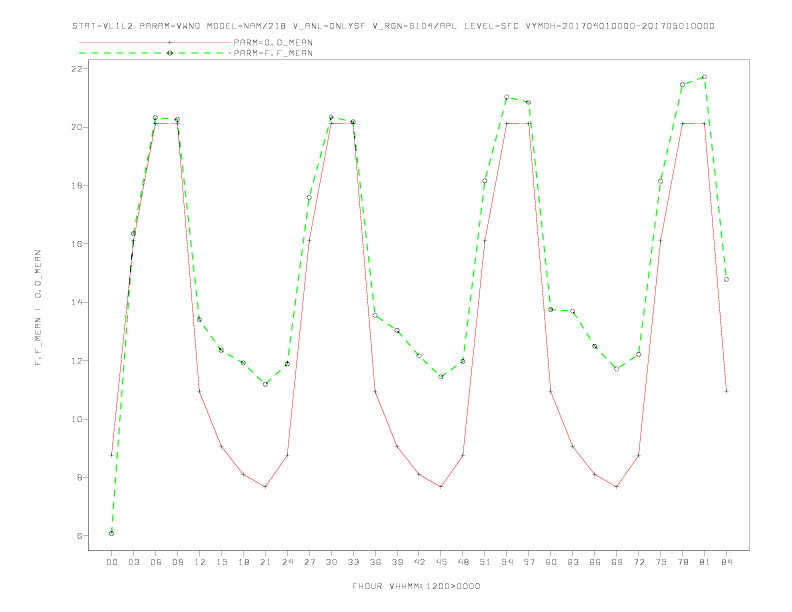
Task: Click x-axis tick label 84
Action: [x=726, y=562]
